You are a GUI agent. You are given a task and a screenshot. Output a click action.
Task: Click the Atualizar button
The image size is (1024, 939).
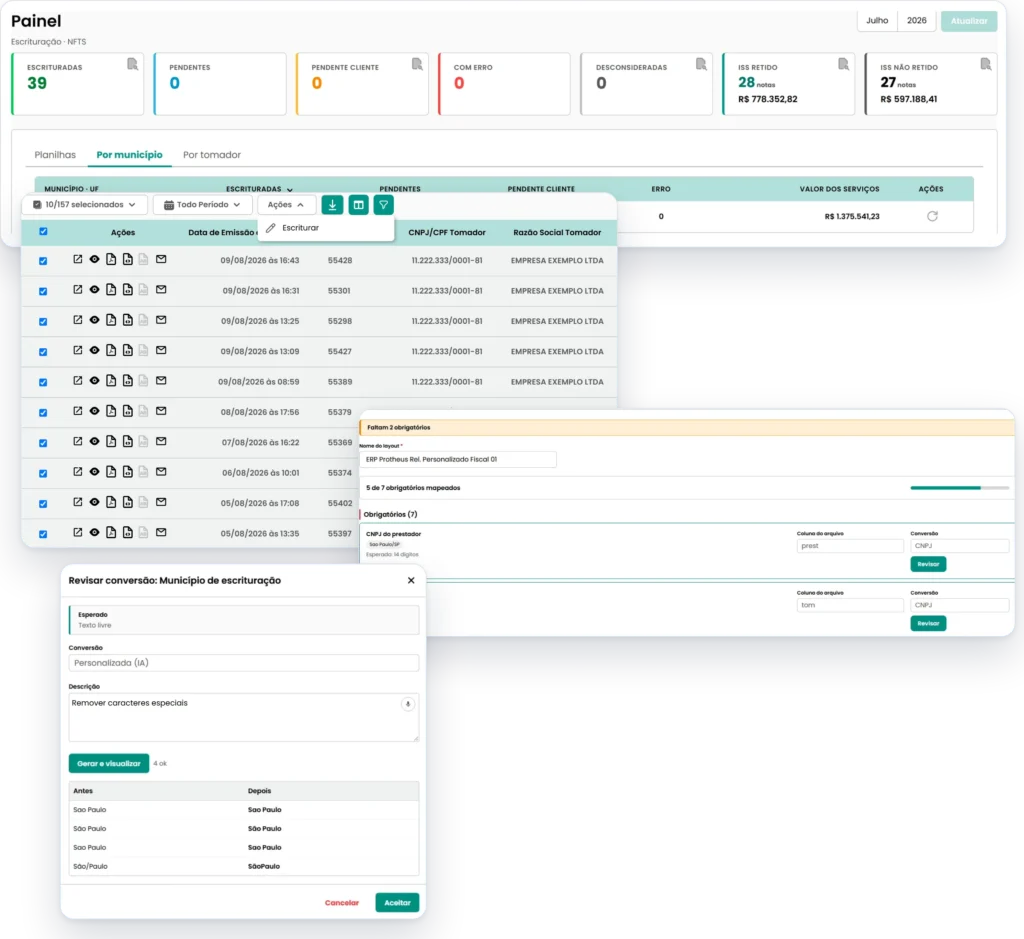[969, 21]
